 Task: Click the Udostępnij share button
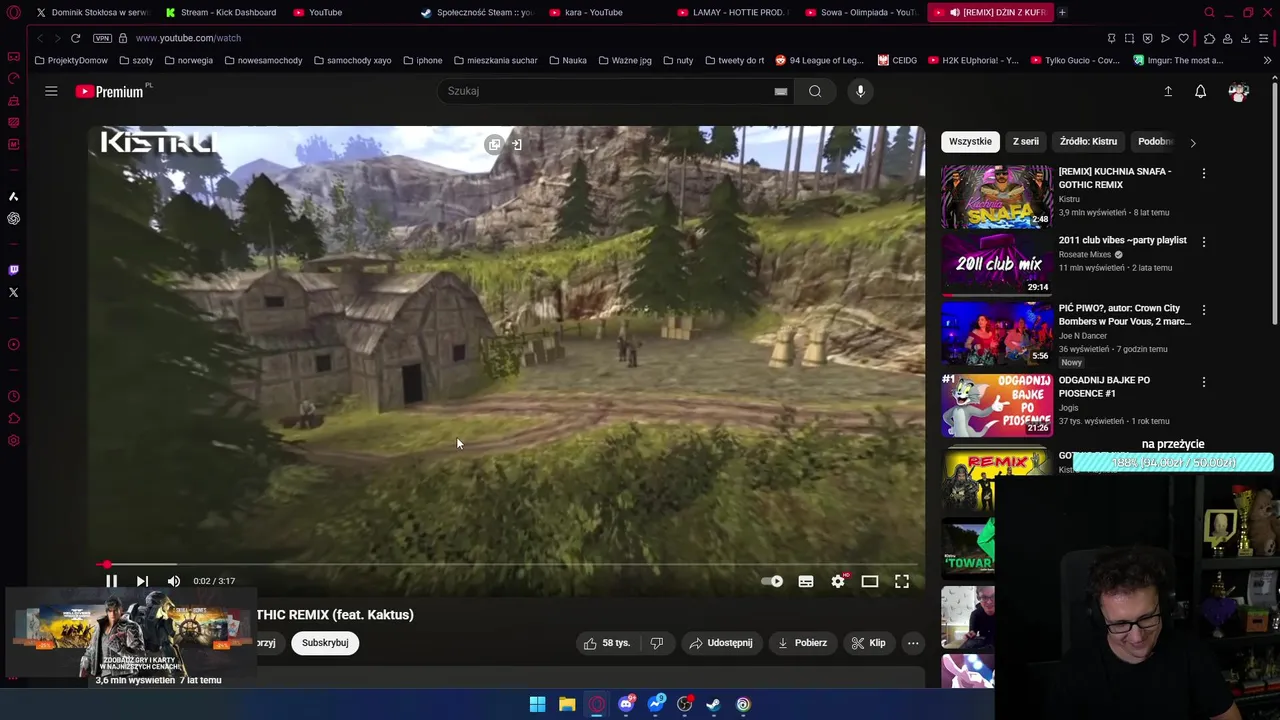pos(721,643)
